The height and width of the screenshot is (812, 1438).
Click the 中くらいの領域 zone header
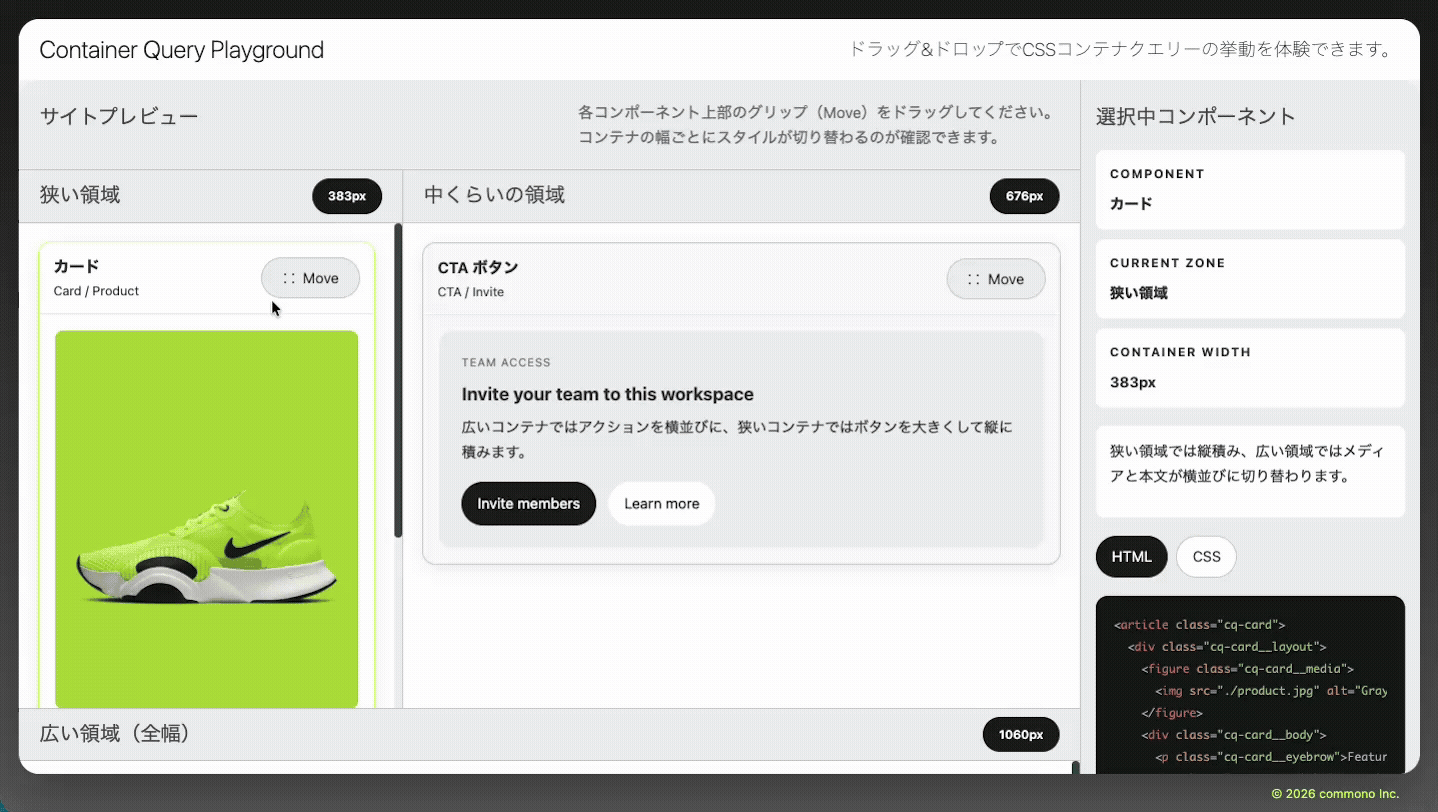495,195
